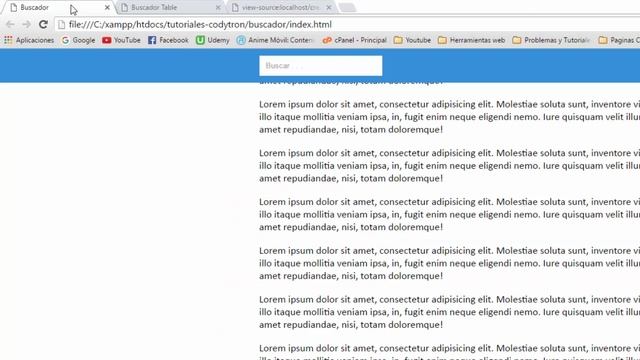The width and height of the screenshot is (640, 360).
Task: Click the page file icon in address bar
Action: [x=61, y=24]
